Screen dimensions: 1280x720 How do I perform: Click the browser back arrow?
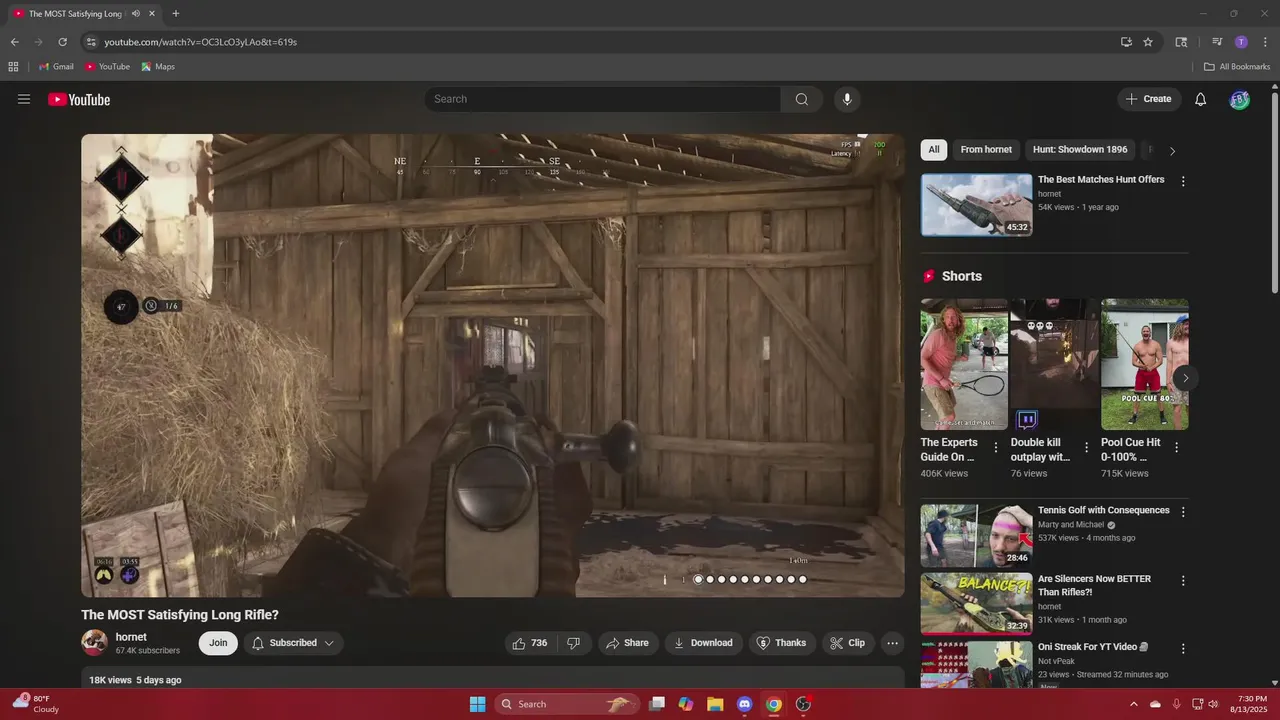(x=14, y=42)
